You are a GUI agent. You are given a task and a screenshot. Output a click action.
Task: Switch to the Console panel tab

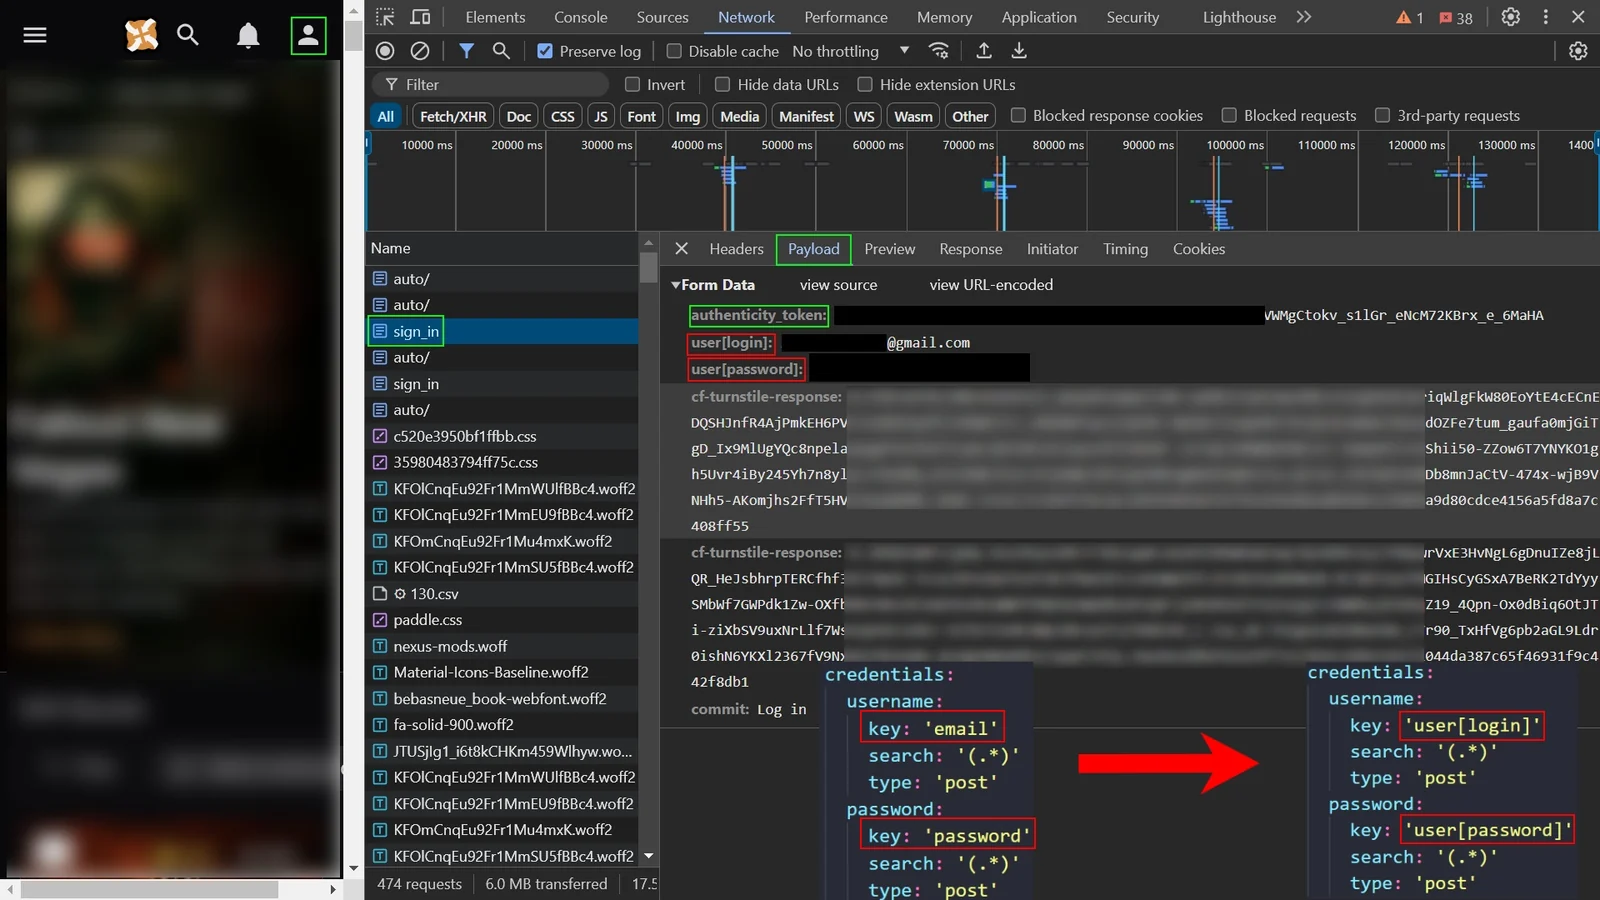point(580,17)
